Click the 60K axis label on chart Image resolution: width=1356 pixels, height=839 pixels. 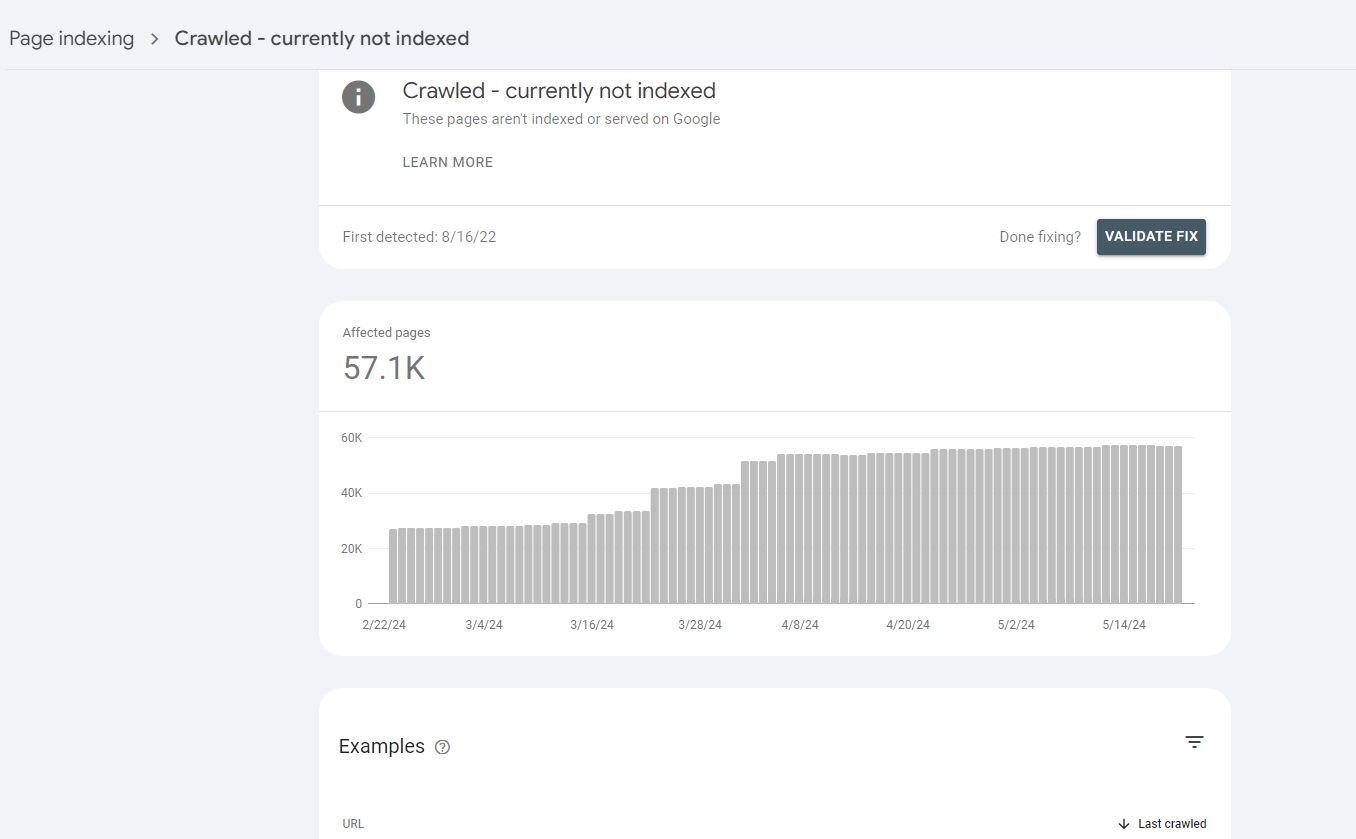point(351,438)
